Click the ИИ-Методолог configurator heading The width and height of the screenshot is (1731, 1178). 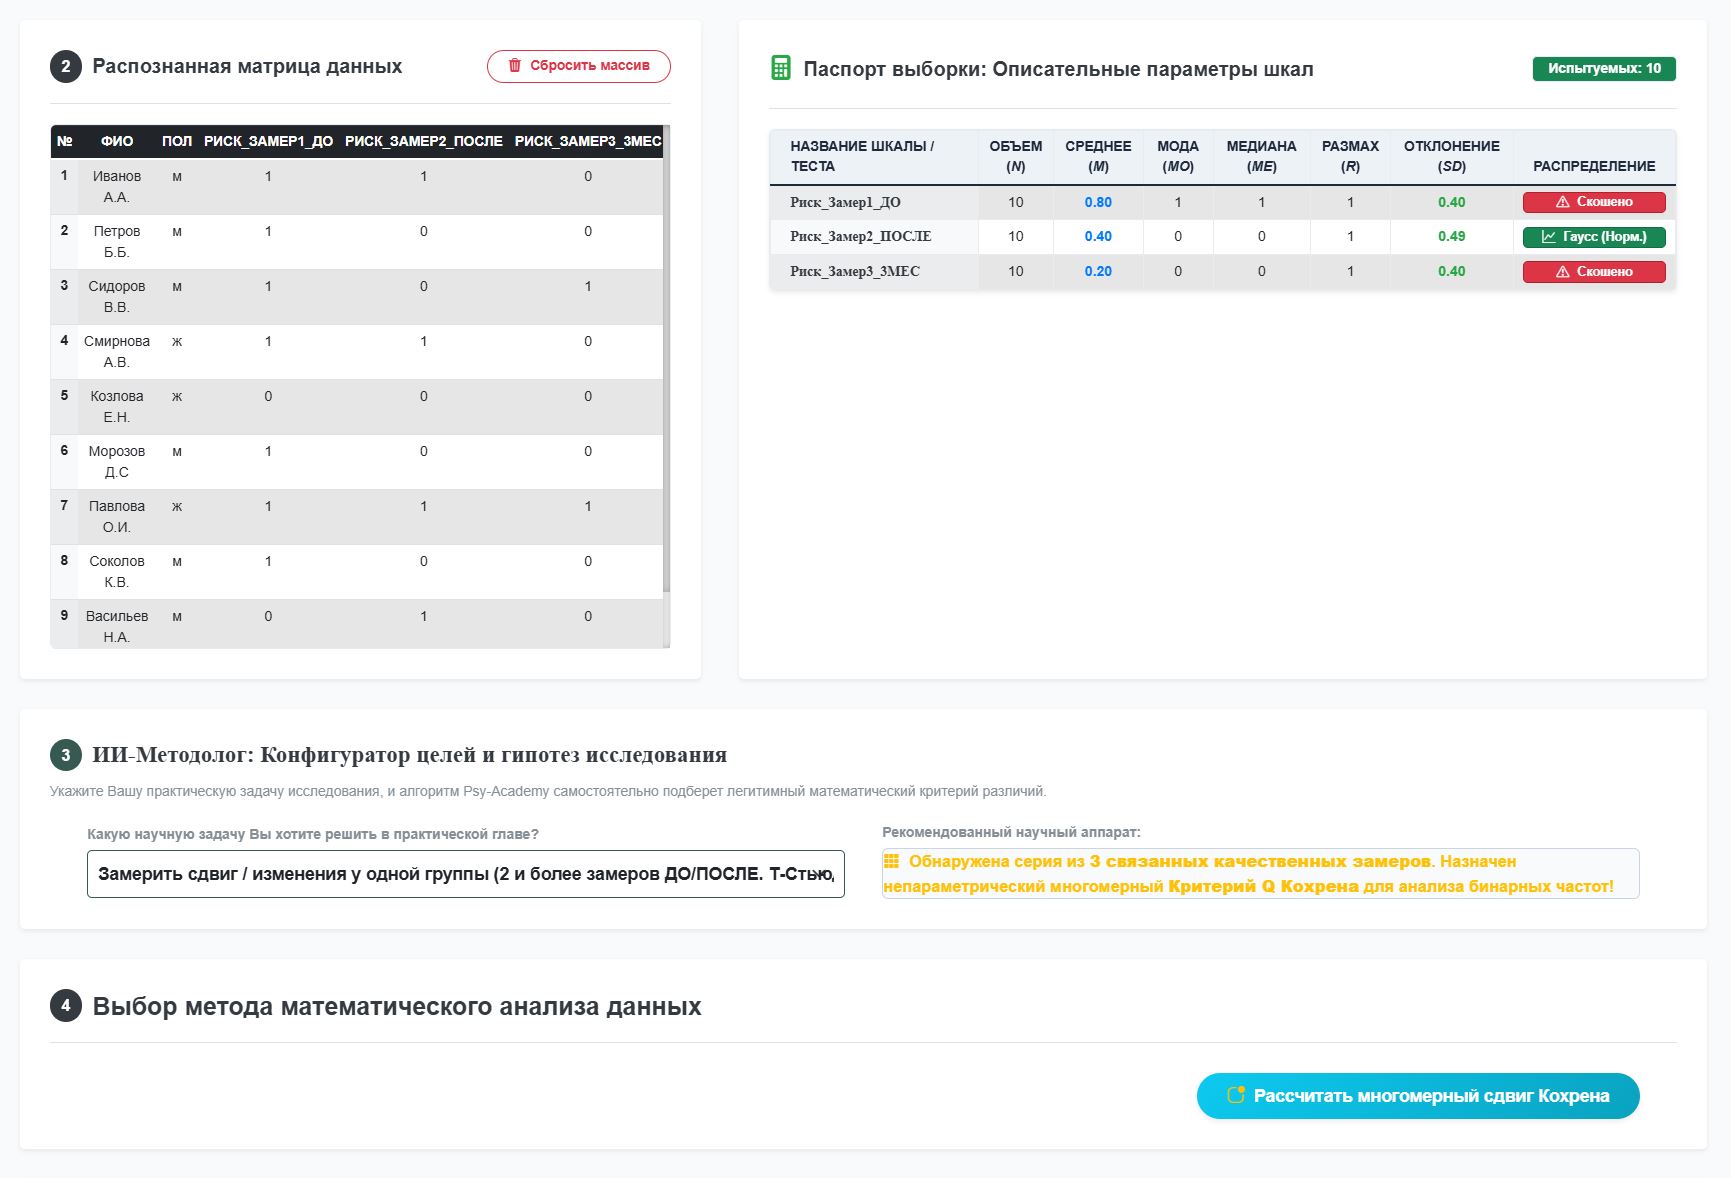point(409,755)
